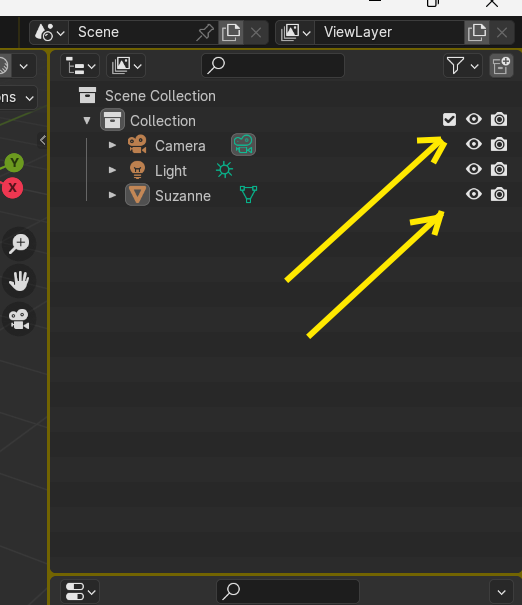Open the outliner display mode dropdown
Viewport: 522px width, 605px height.
pos(80,66)
